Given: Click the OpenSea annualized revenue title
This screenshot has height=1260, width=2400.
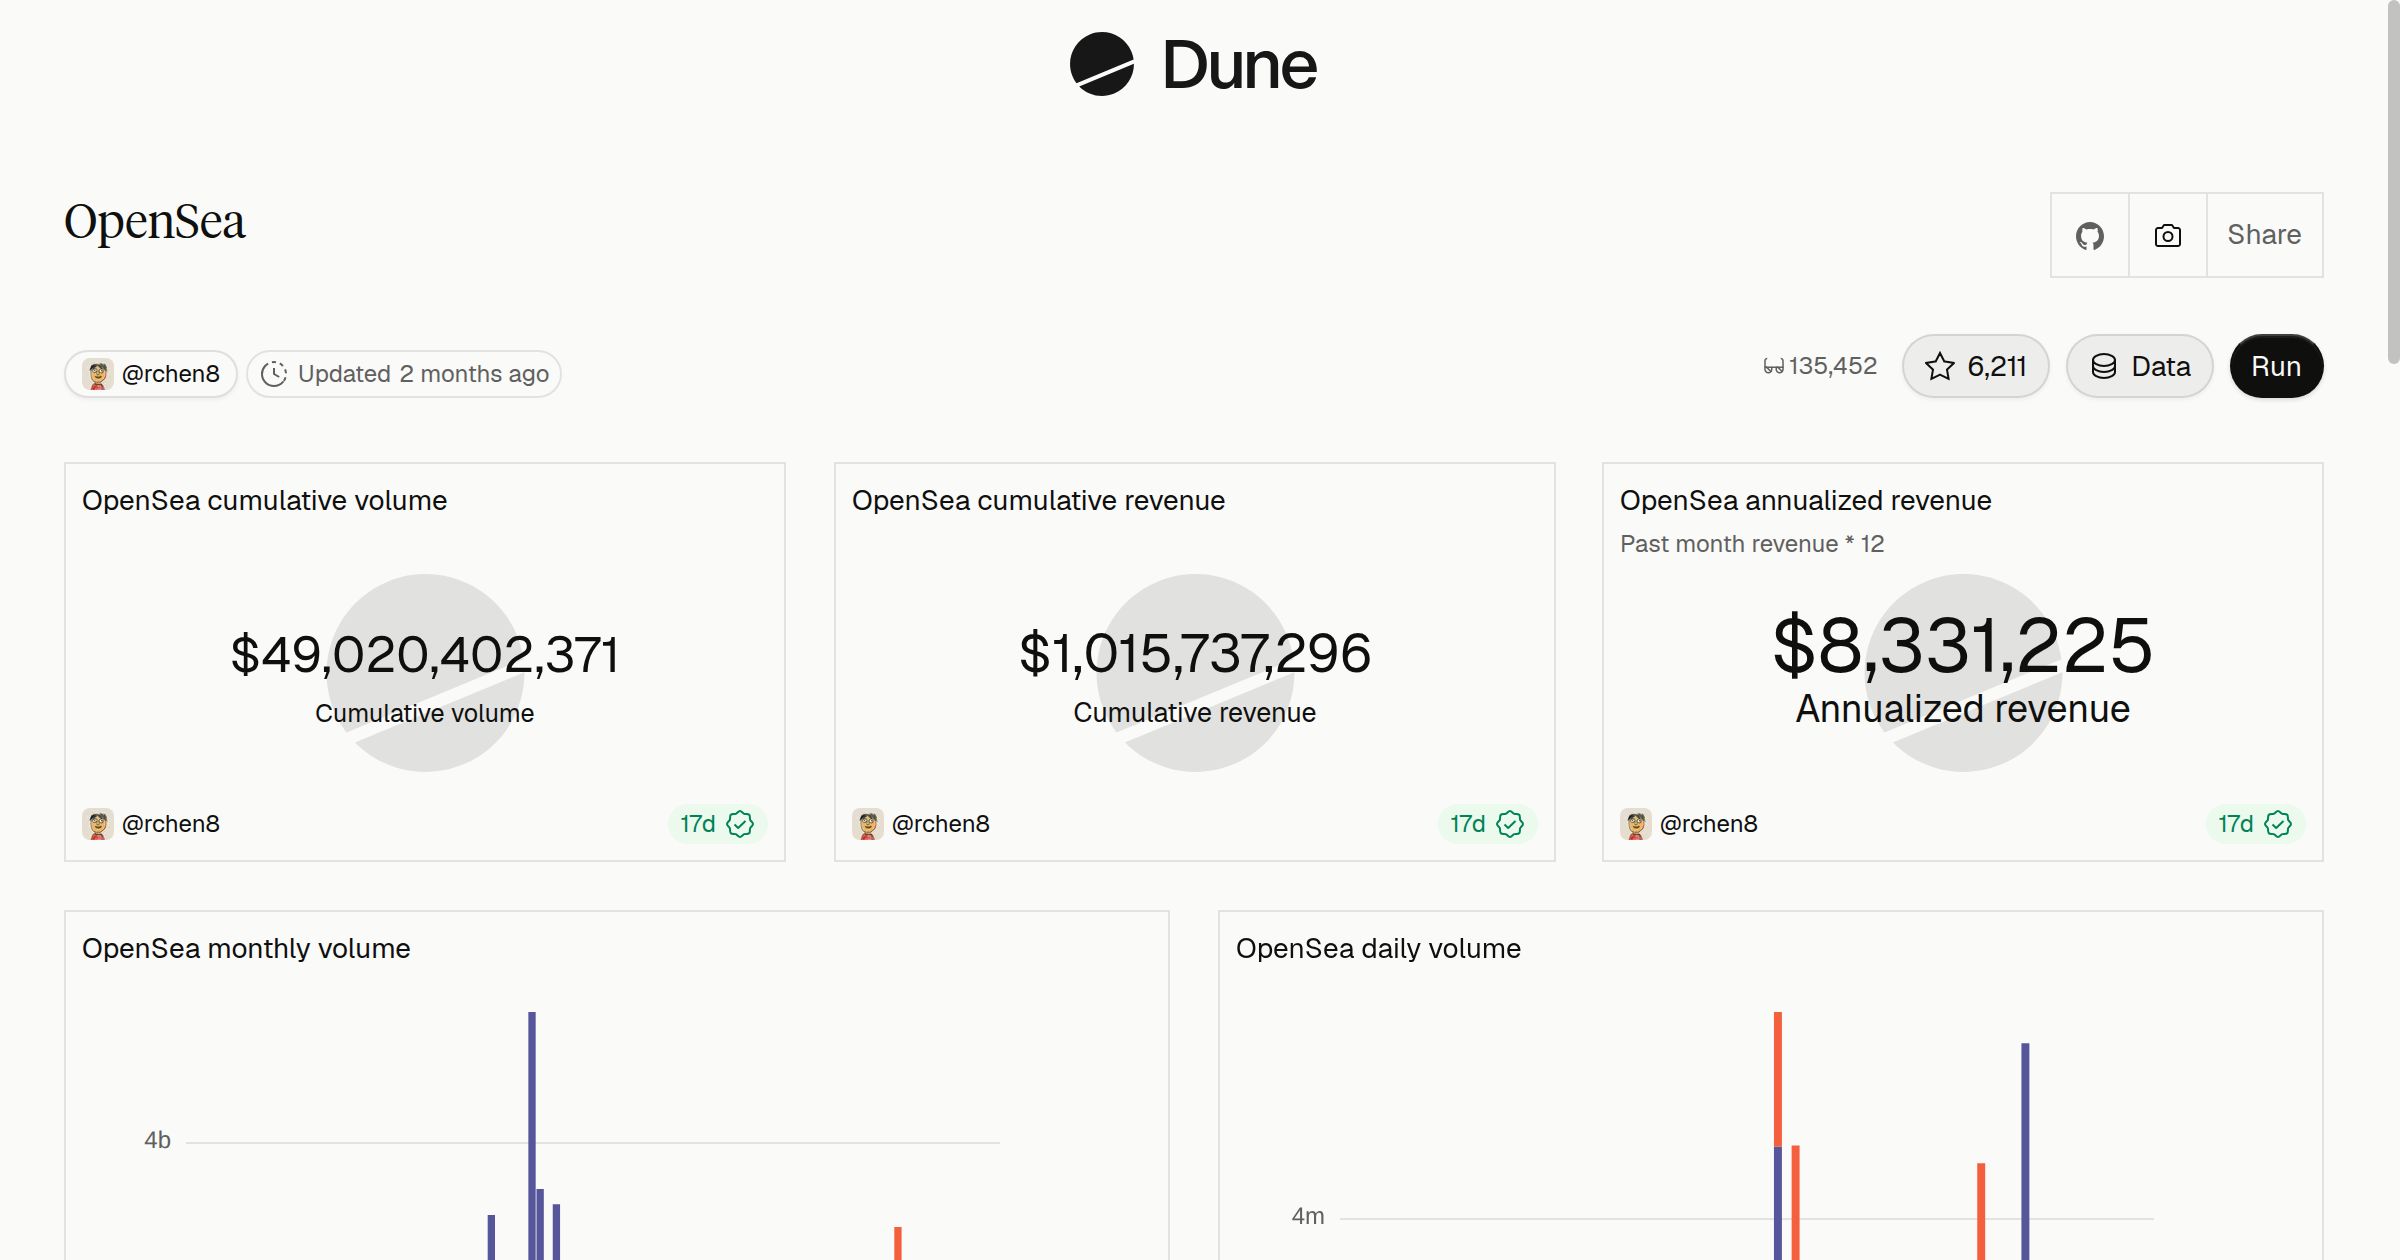Looking at the screenshot, I should pyautogui.click(x=1805, y=500).
